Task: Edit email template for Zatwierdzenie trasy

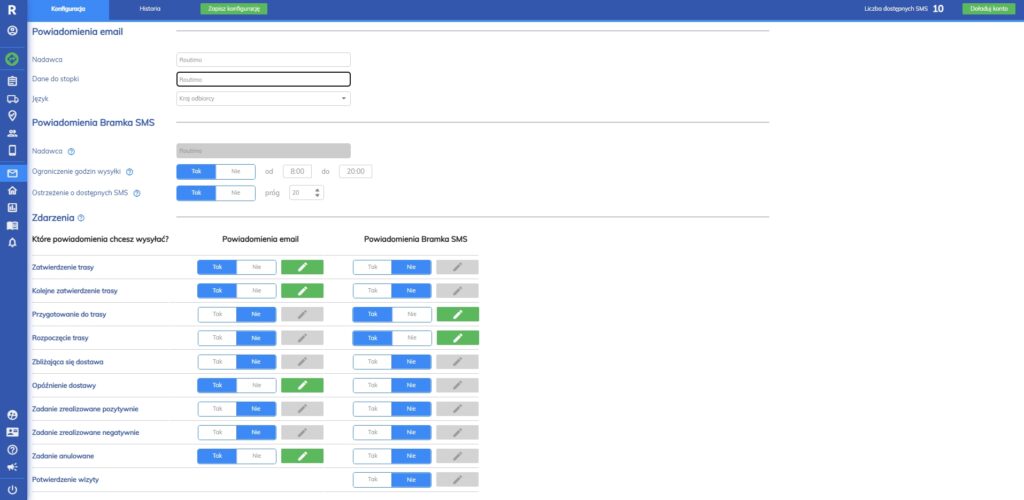Action: click(x=303, y=267)
